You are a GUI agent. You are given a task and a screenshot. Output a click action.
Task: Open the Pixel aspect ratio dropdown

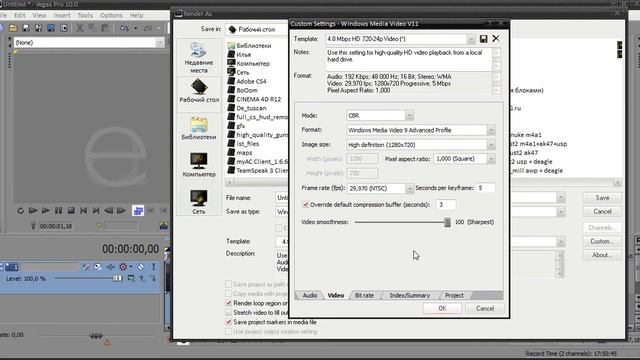click(491, 159)
